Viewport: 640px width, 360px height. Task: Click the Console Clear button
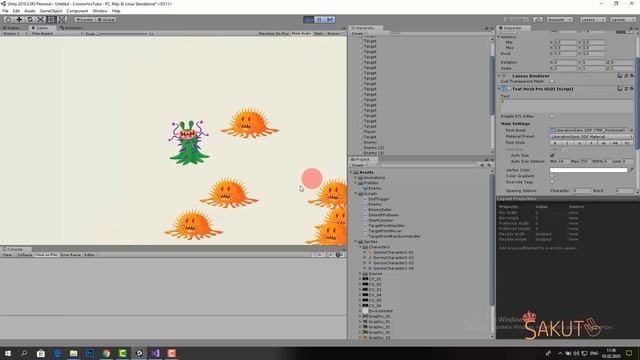click(7, 255)
